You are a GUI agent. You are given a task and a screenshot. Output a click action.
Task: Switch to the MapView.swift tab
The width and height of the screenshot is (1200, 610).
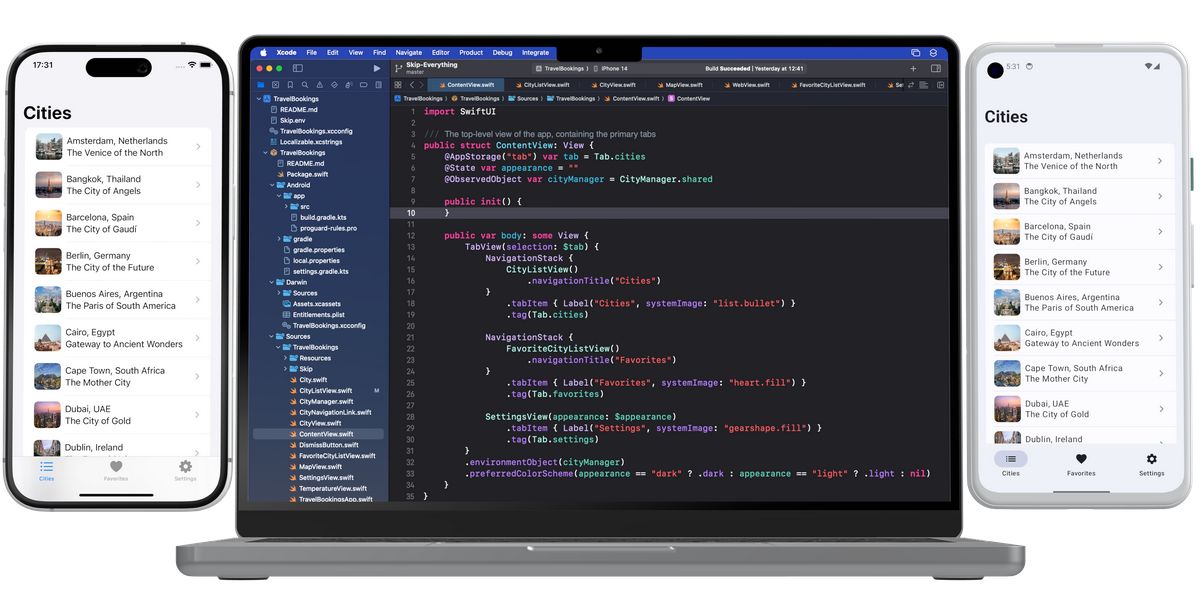679,84
